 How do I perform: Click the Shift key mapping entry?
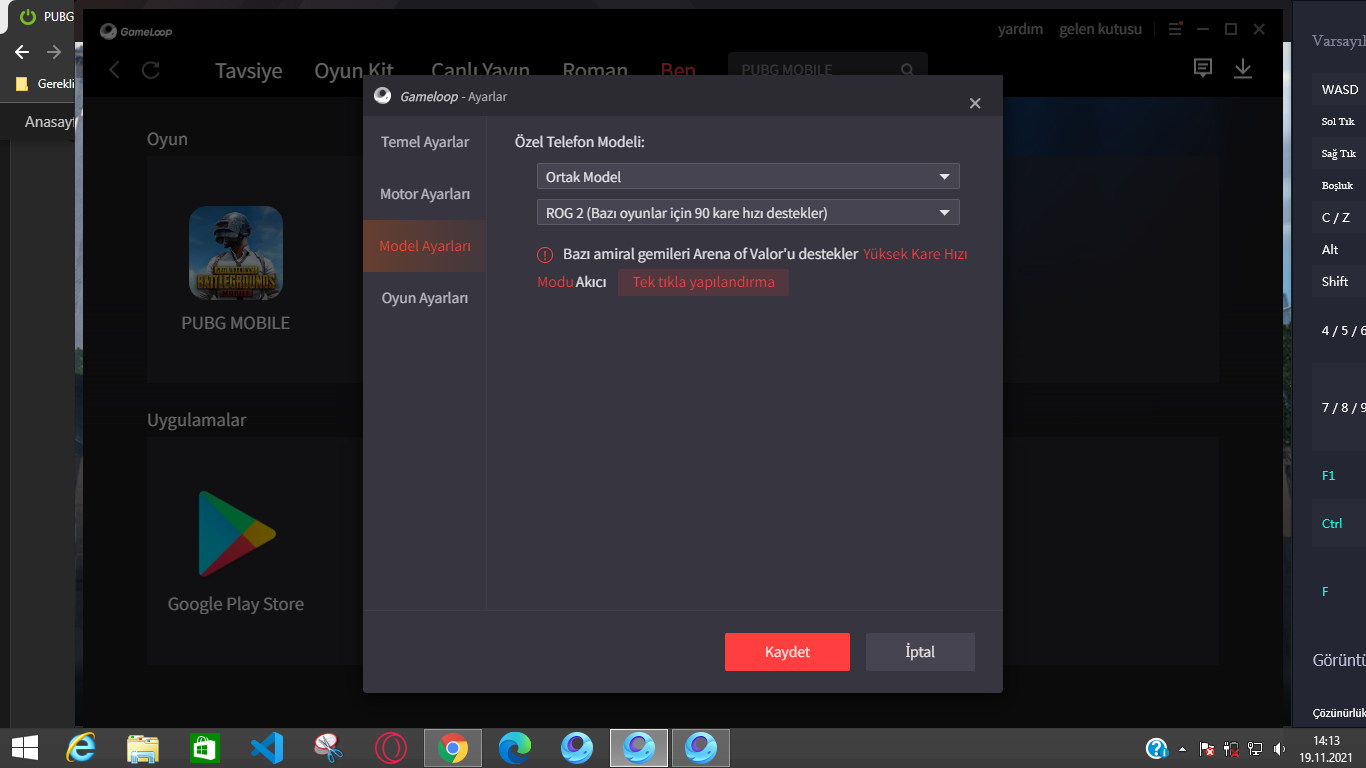click(1340, 282)
